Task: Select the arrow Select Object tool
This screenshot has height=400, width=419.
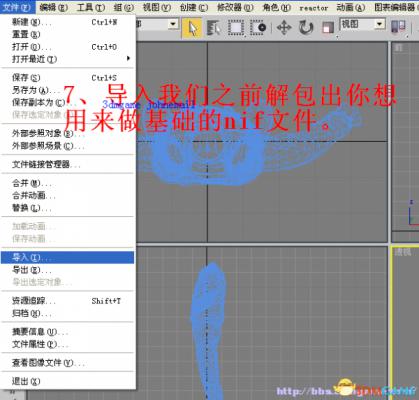Action: (192, 28)
